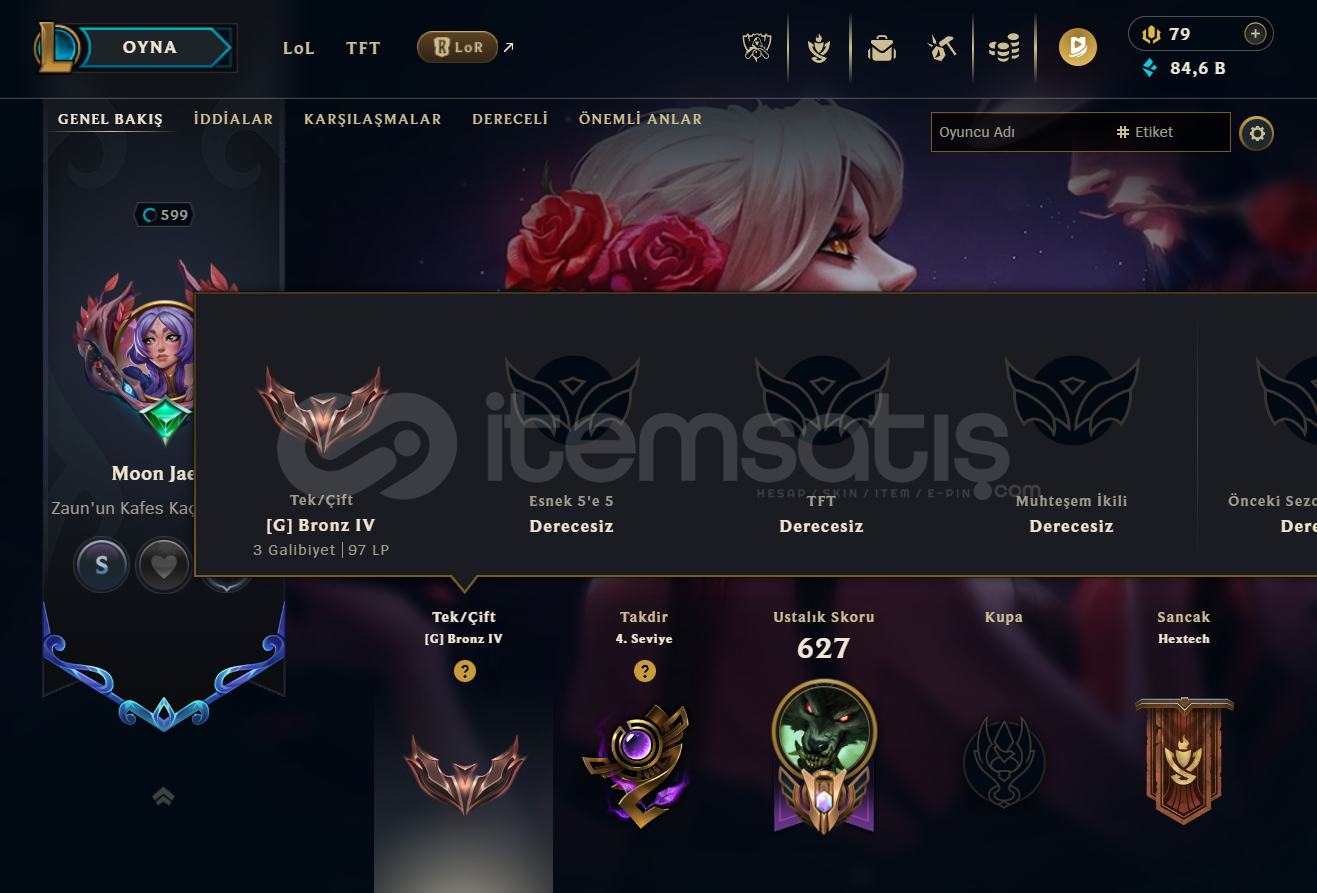Open the Collection backpack icon
The height and width of the screenshot is (893, 1317).
point(881,47)
